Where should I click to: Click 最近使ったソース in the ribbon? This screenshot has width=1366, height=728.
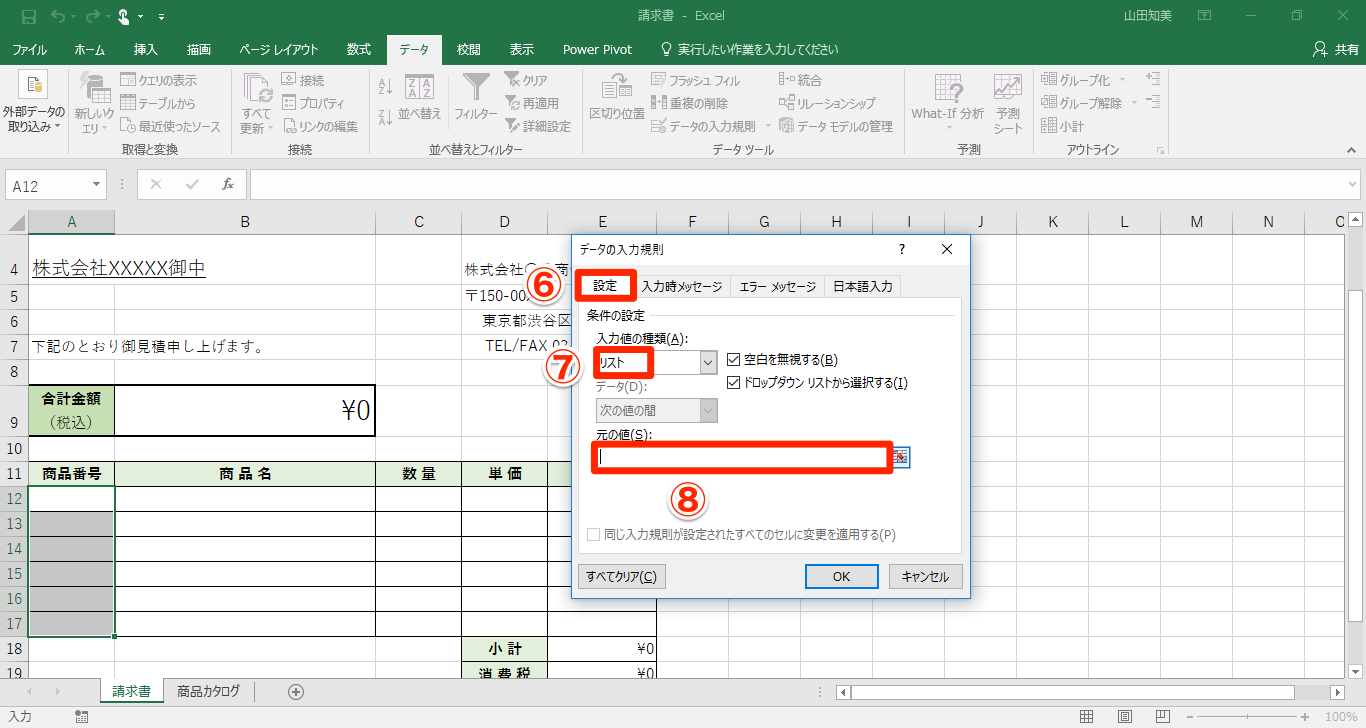pos(170,126)
